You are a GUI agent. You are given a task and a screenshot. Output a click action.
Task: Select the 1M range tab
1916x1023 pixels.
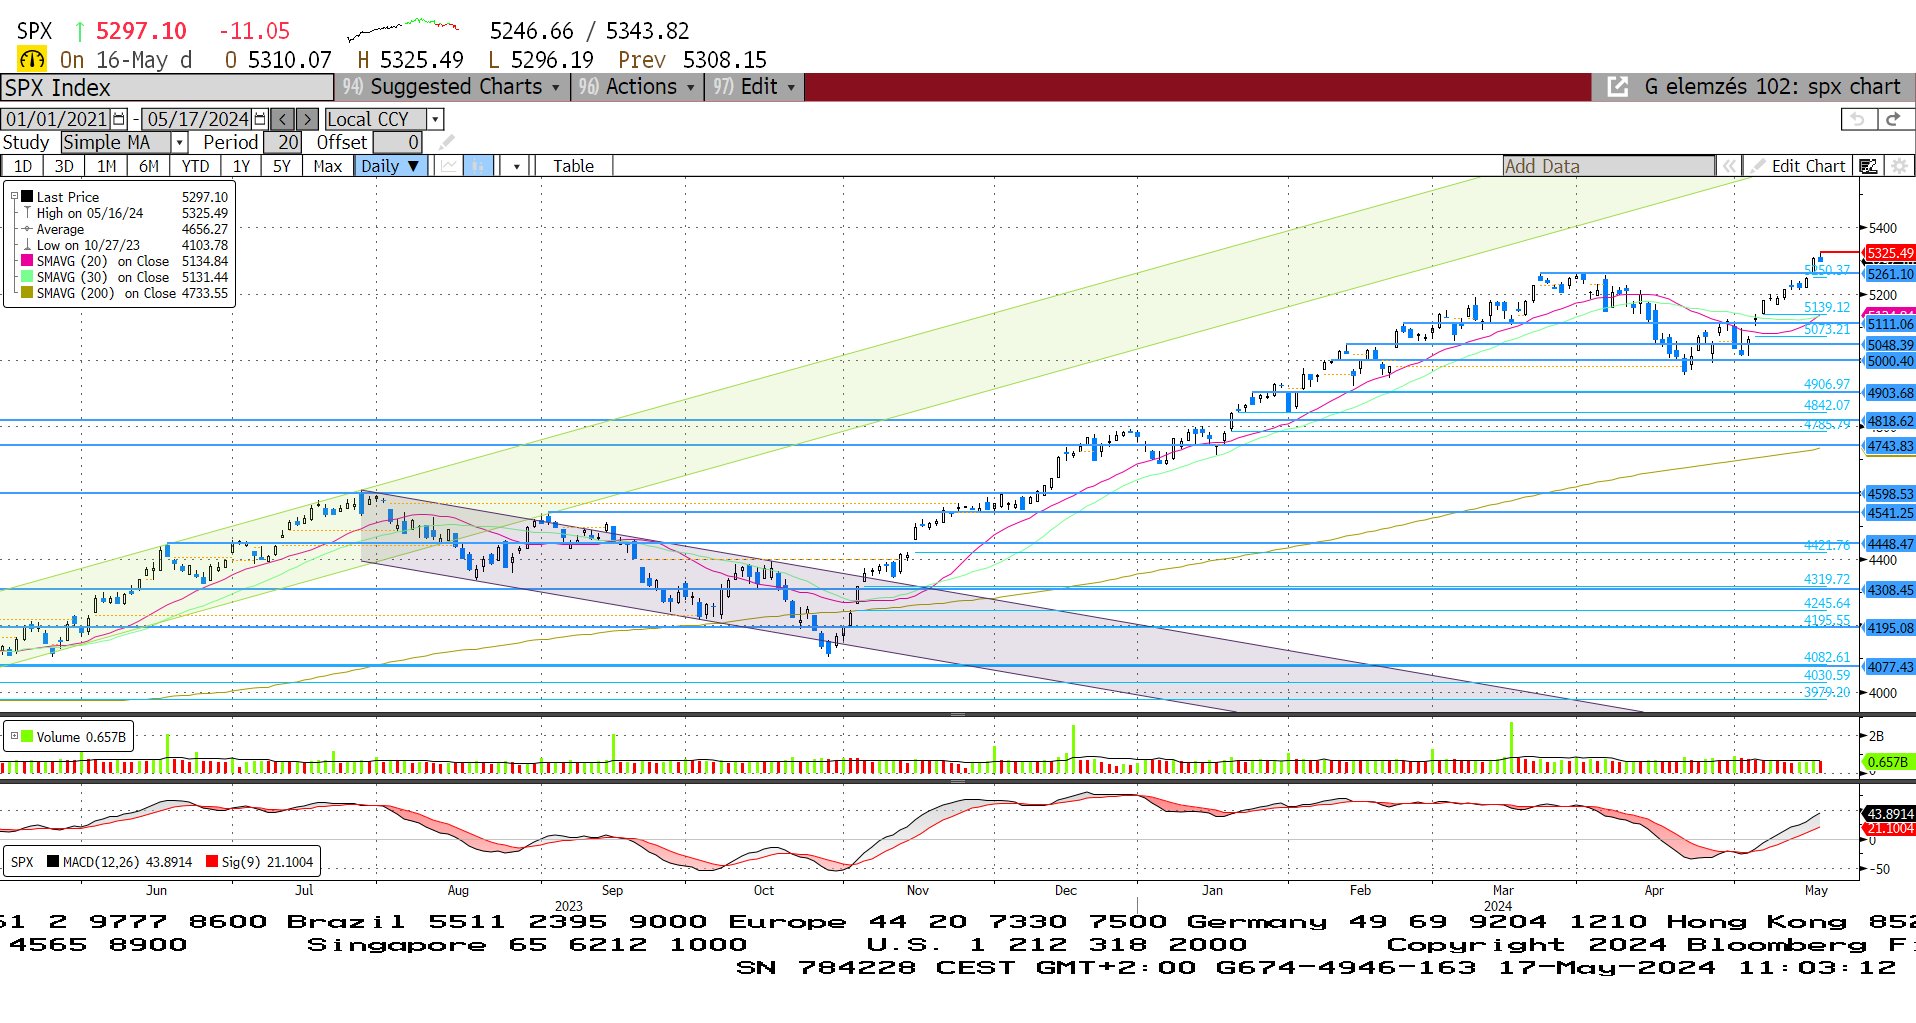coord(106,166)
